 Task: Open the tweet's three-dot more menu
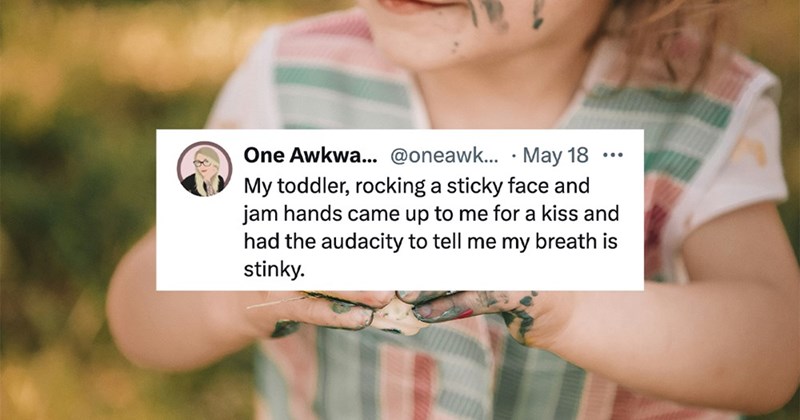(x=613, y=155)
